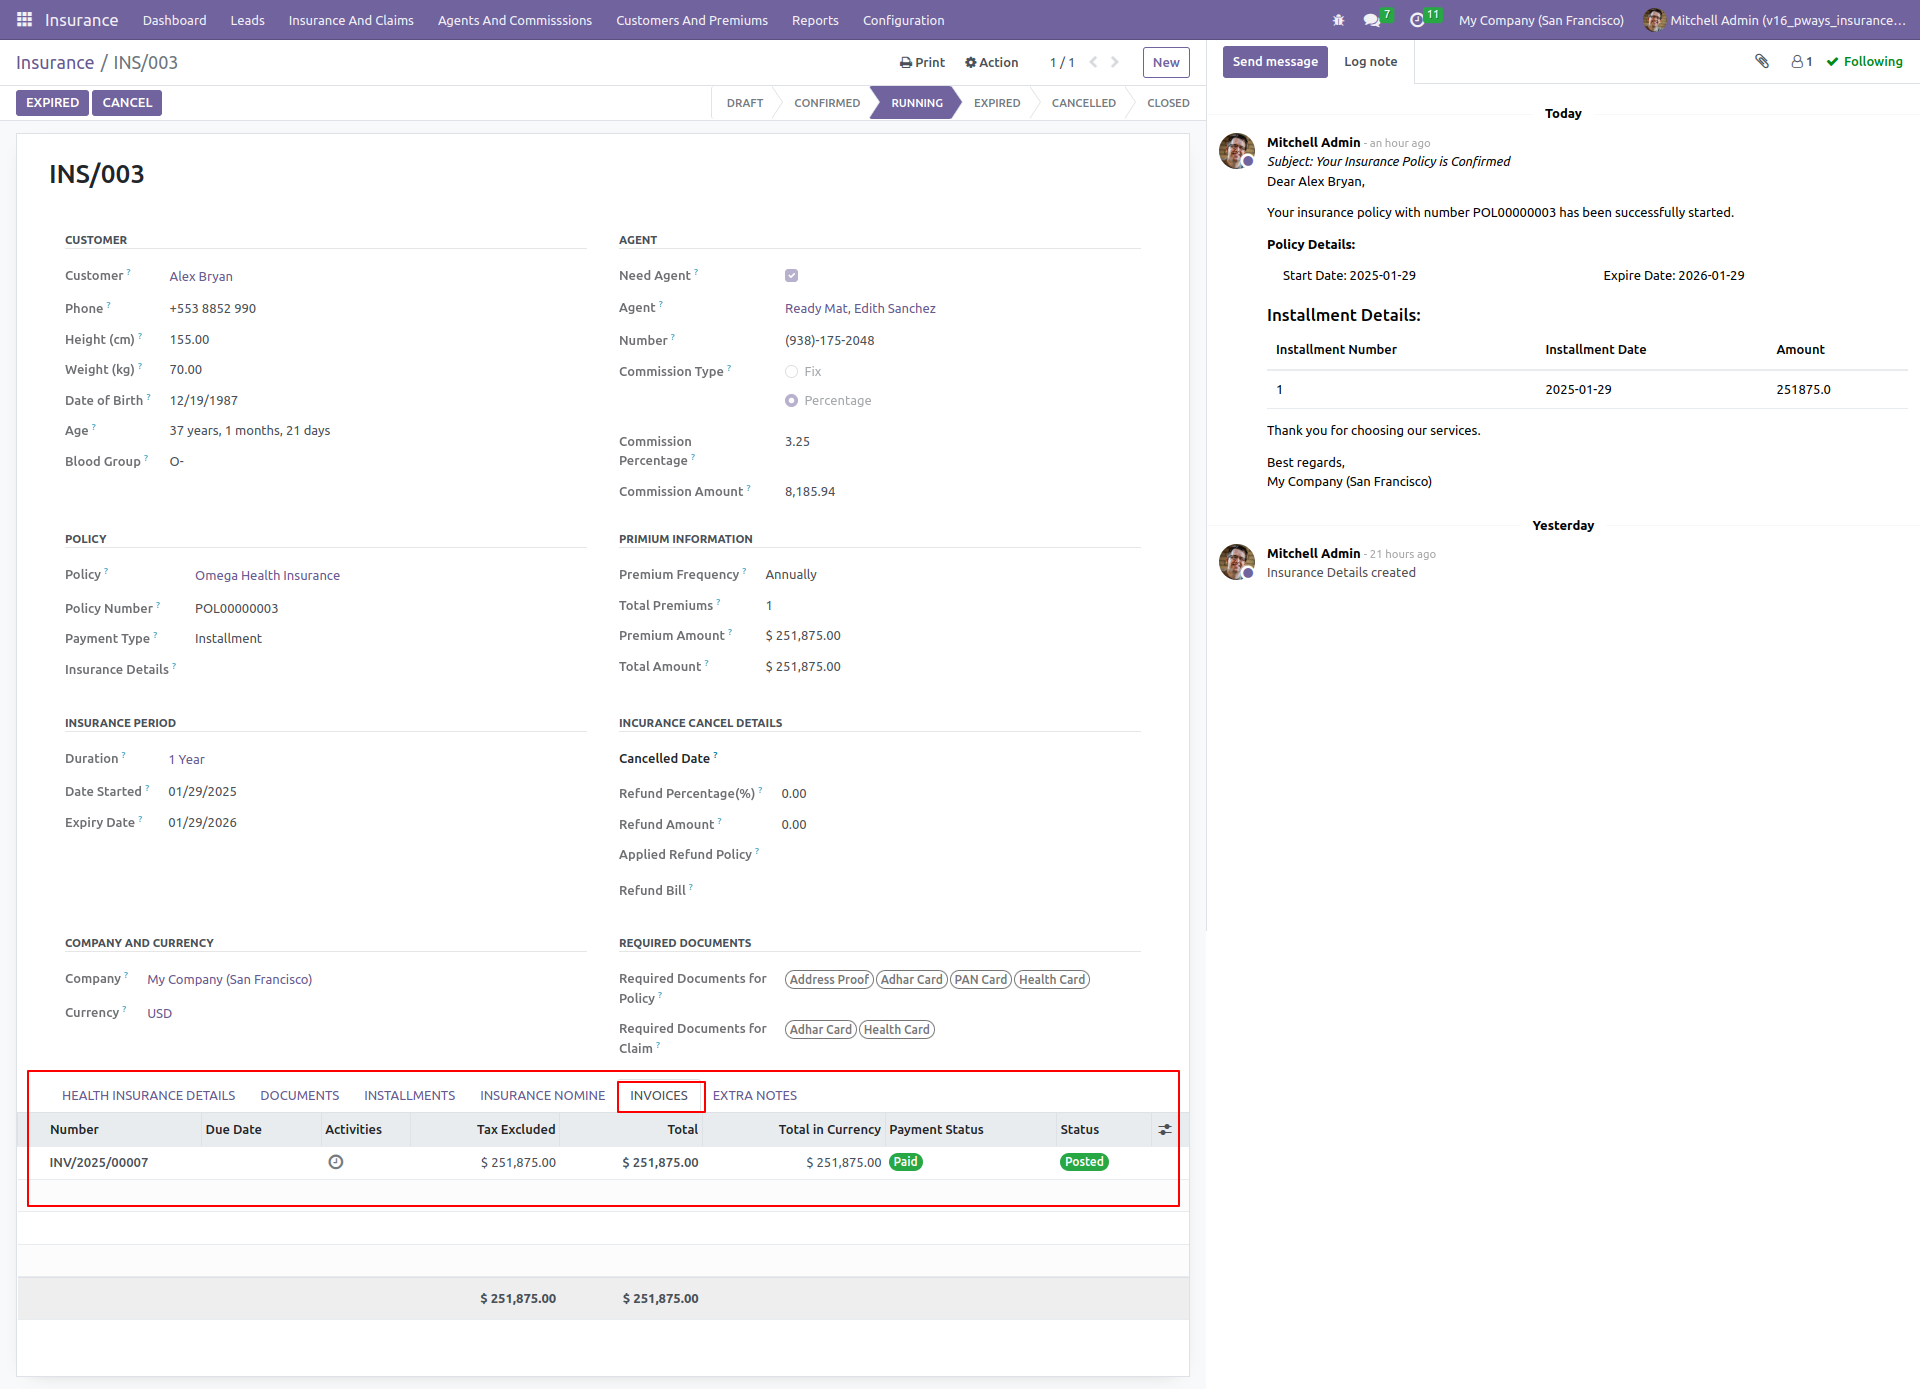Click the invoice activity clock icon
The height and width of the screenshot is (1389, 1920).
click(x=336, y=1162)
